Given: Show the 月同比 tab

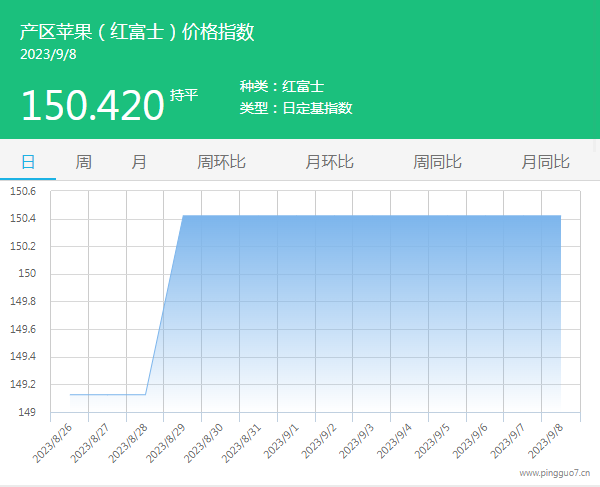Looking at the screenshot, I should point(545,162).
